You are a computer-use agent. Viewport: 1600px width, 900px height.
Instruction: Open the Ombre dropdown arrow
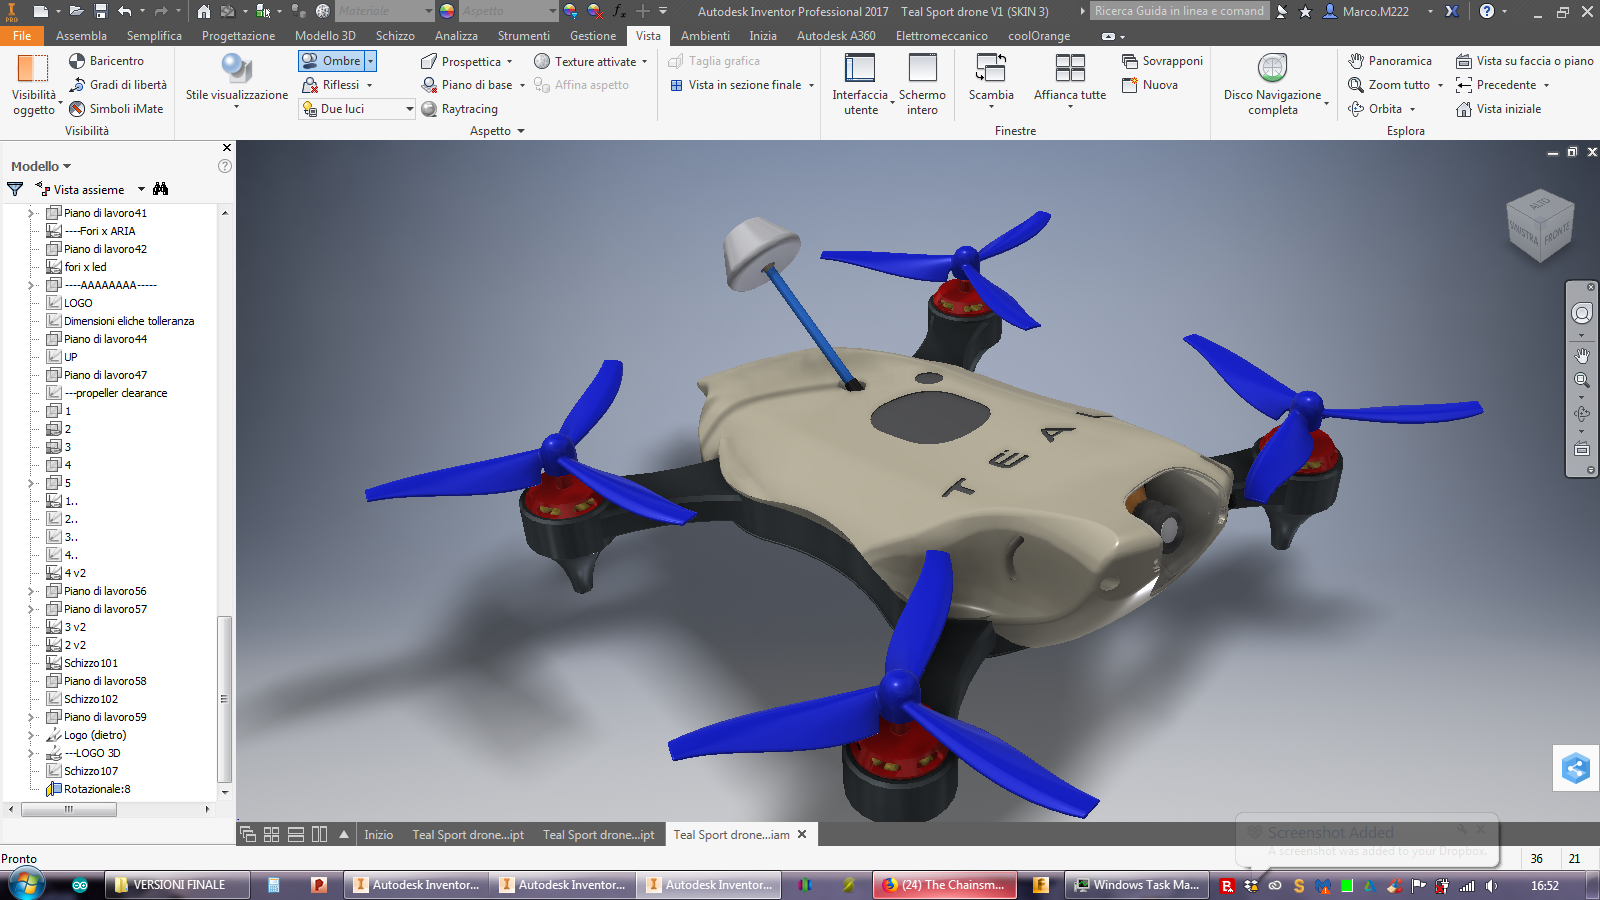pos(370,61)
